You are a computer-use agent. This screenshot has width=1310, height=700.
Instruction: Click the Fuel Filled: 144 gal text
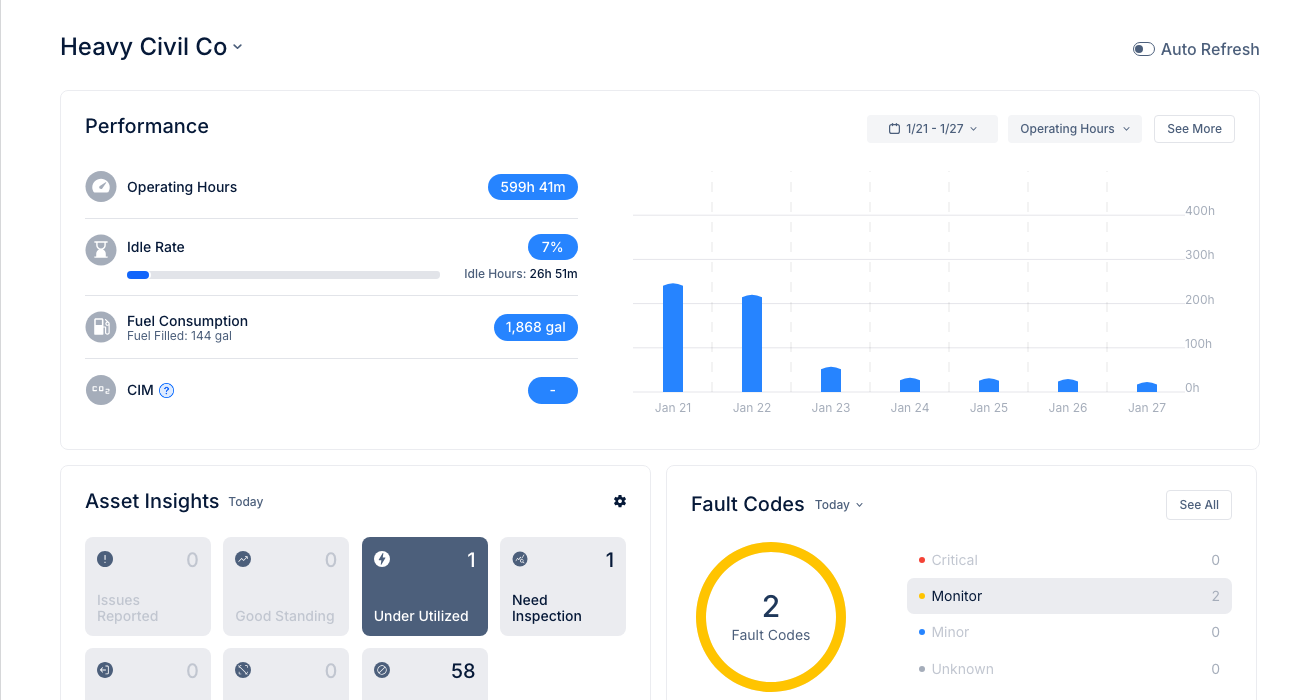coord(179,337)
